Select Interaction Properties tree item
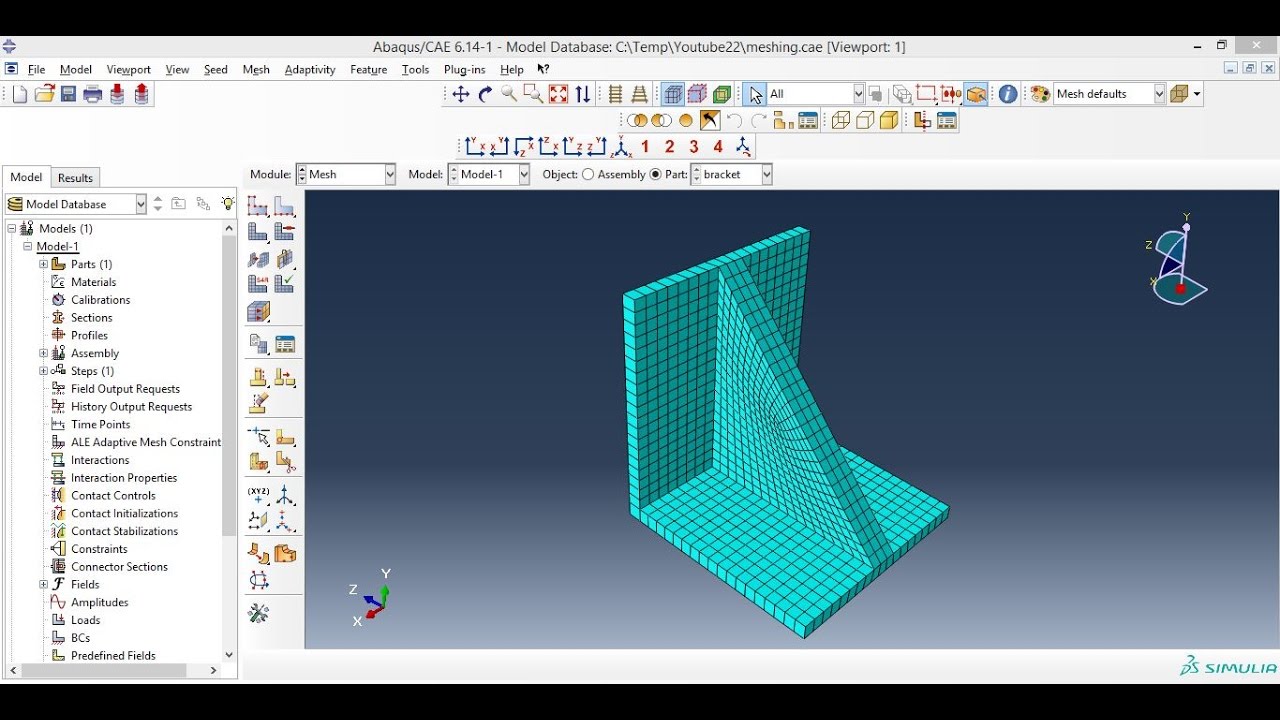Screen dimensions: 1280x720 [x=124, y=478]
